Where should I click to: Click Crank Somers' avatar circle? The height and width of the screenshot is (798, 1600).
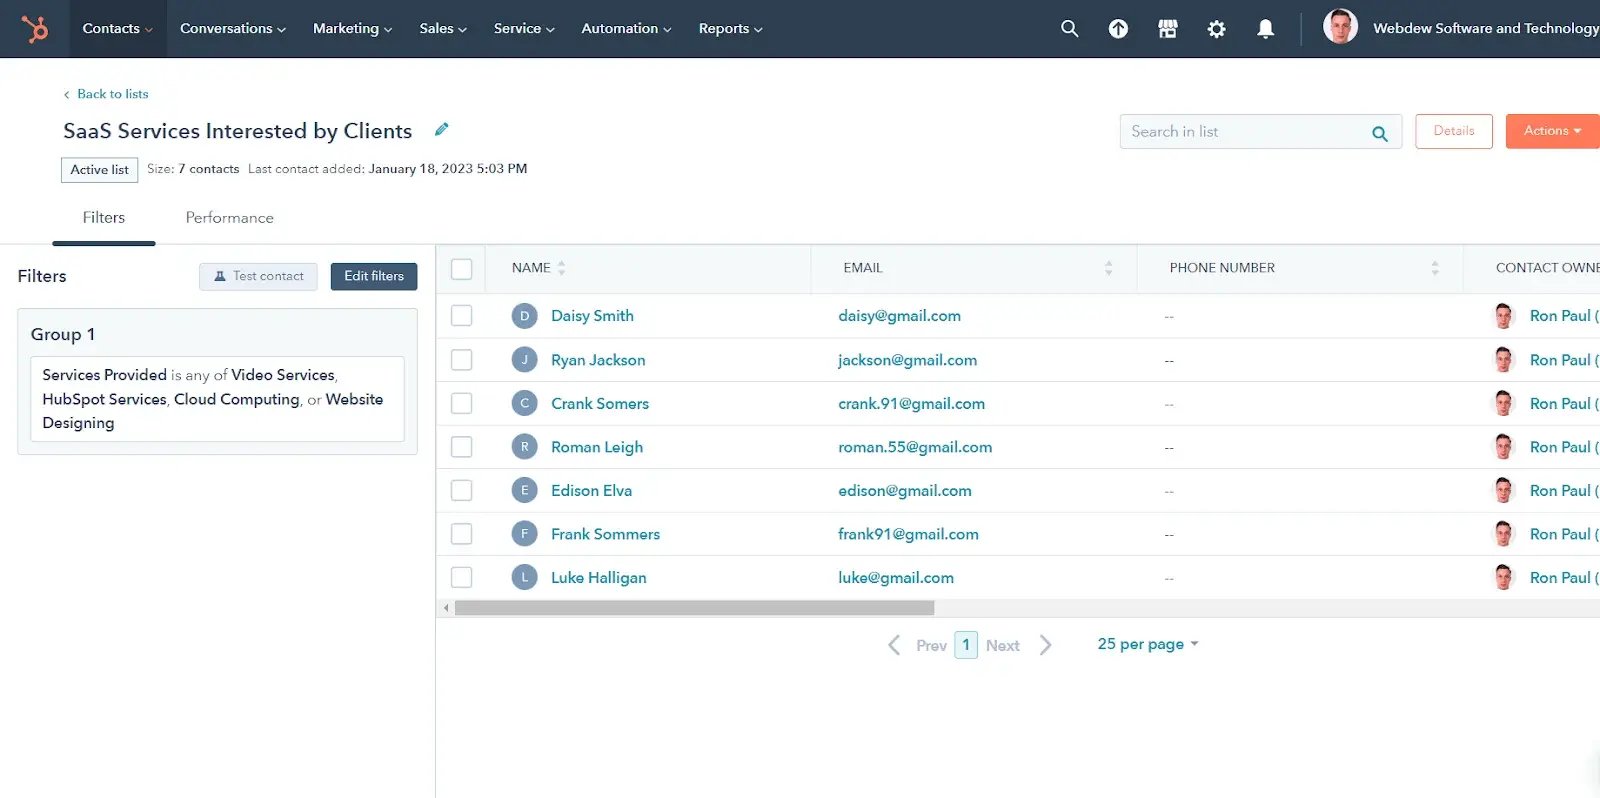[x=524, y=403]
